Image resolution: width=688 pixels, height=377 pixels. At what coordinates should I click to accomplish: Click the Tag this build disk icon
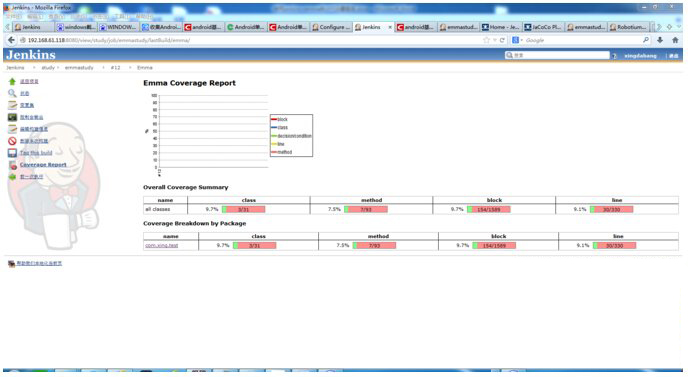[x=12, y=153]
